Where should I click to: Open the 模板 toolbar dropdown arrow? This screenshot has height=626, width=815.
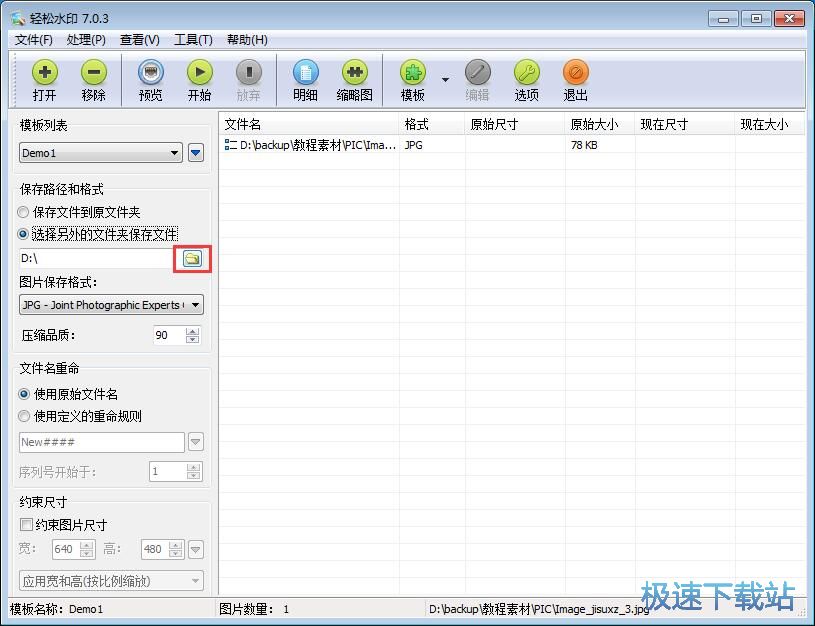point(445,80)
